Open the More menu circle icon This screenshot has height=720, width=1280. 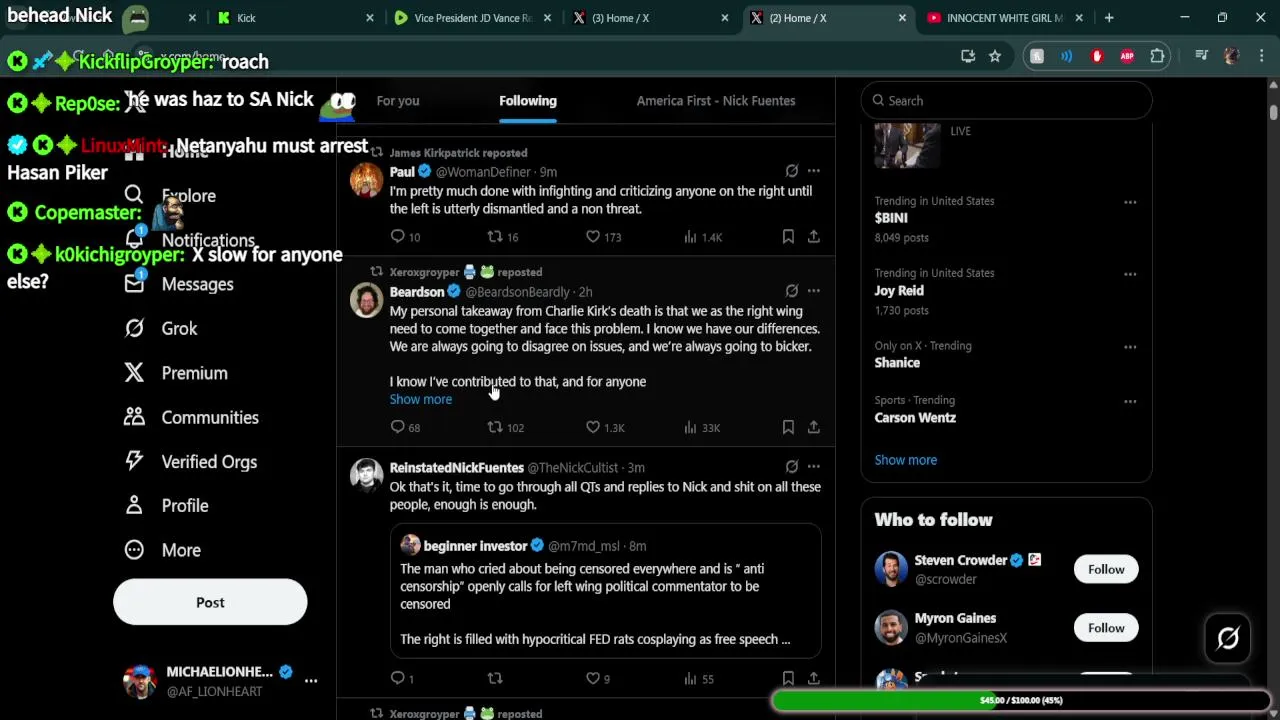(x=134, y=550)
